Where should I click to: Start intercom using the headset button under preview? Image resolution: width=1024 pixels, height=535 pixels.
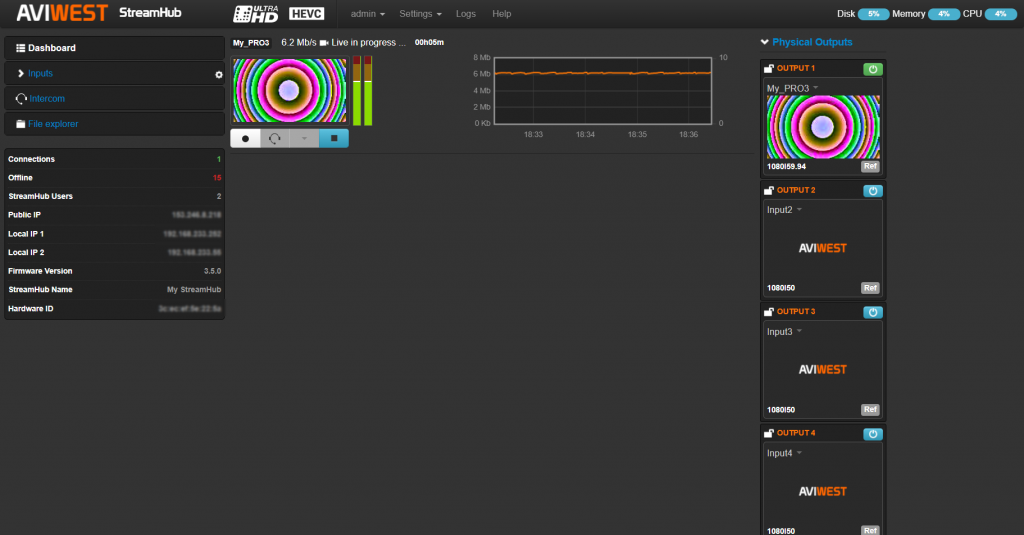(x=275, y=138)
